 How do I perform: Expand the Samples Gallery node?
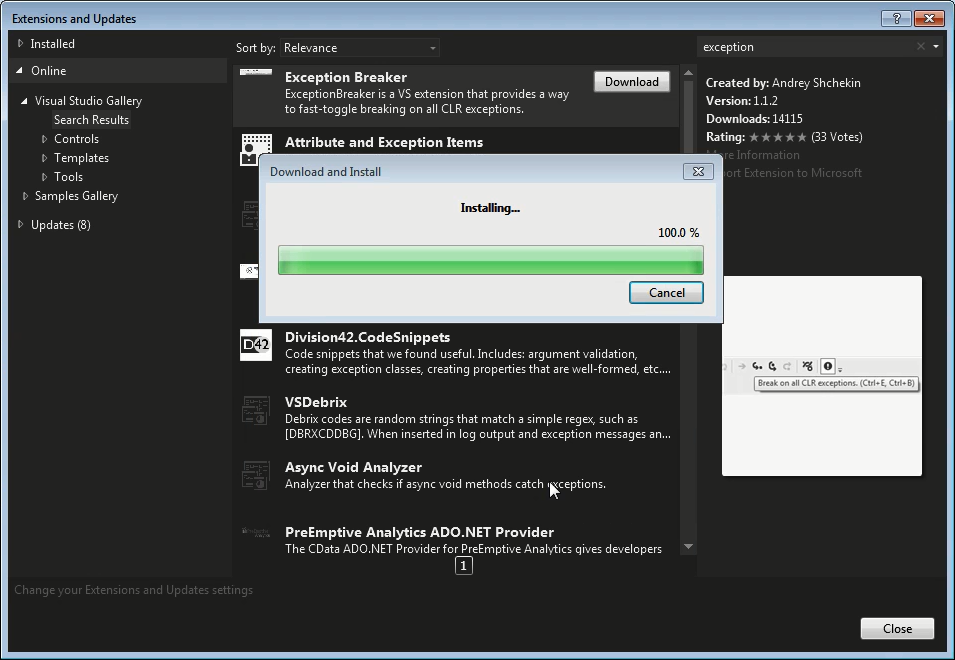click(x=25, y=196)
